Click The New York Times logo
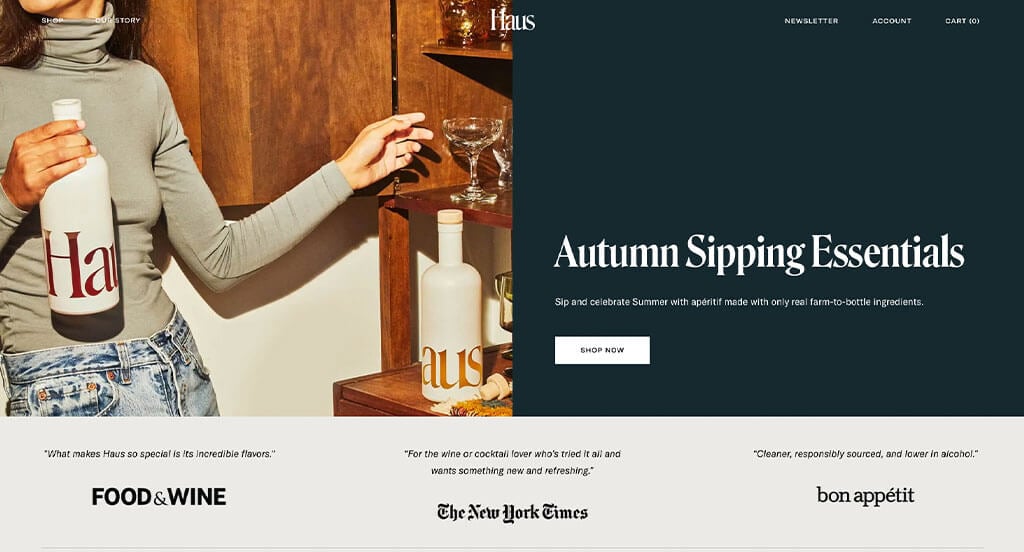Screen dimensions: 1024x552 click(513, 513)
